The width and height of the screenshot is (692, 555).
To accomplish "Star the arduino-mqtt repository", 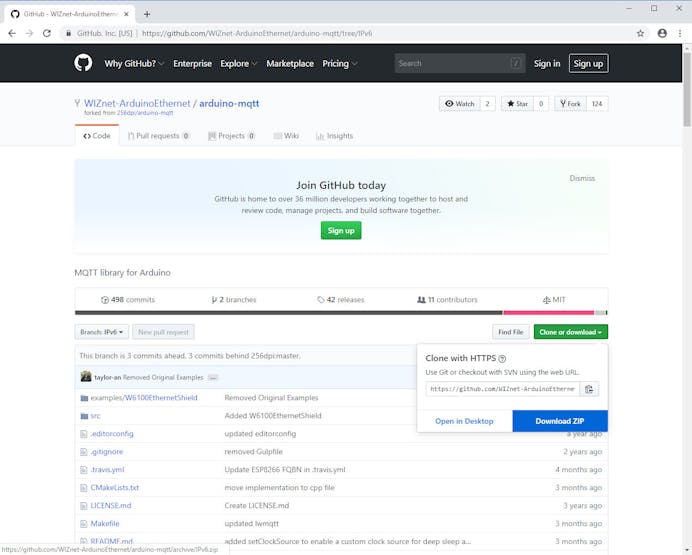I will click(517, 104).
